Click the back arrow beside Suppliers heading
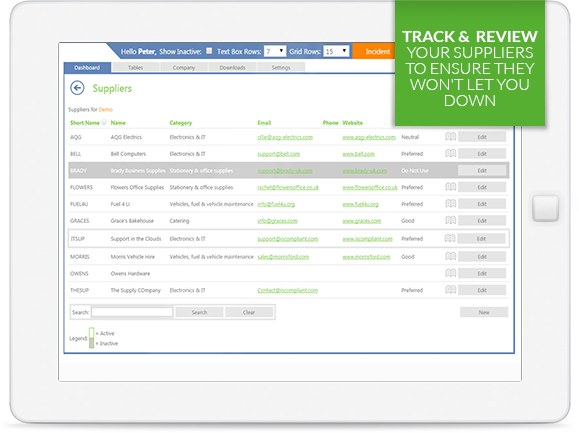579x433 pixels. (77, 88)
